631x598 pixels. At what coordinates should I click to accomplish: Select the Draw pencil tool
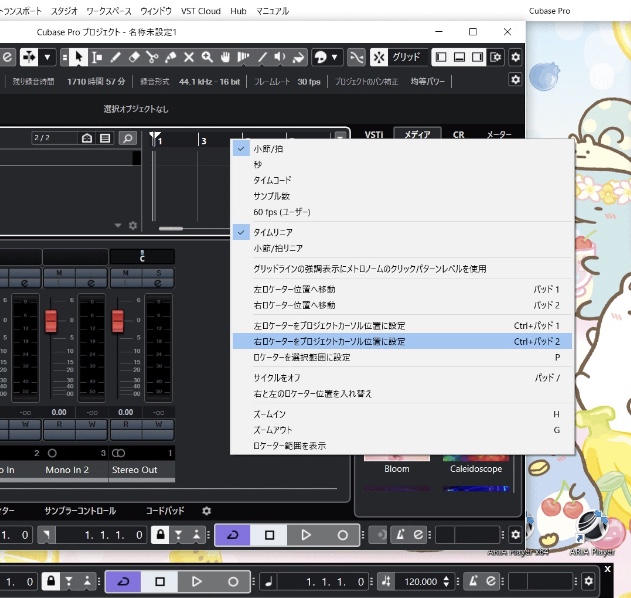(x=117, y=57)
